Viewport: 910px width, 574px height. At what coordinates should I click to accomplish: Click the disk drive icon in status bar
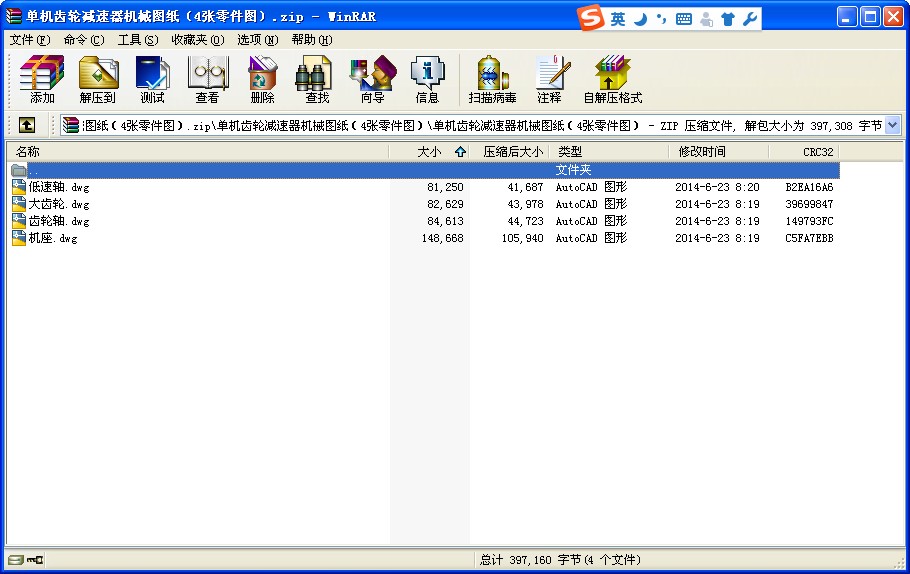coord(16,560)
